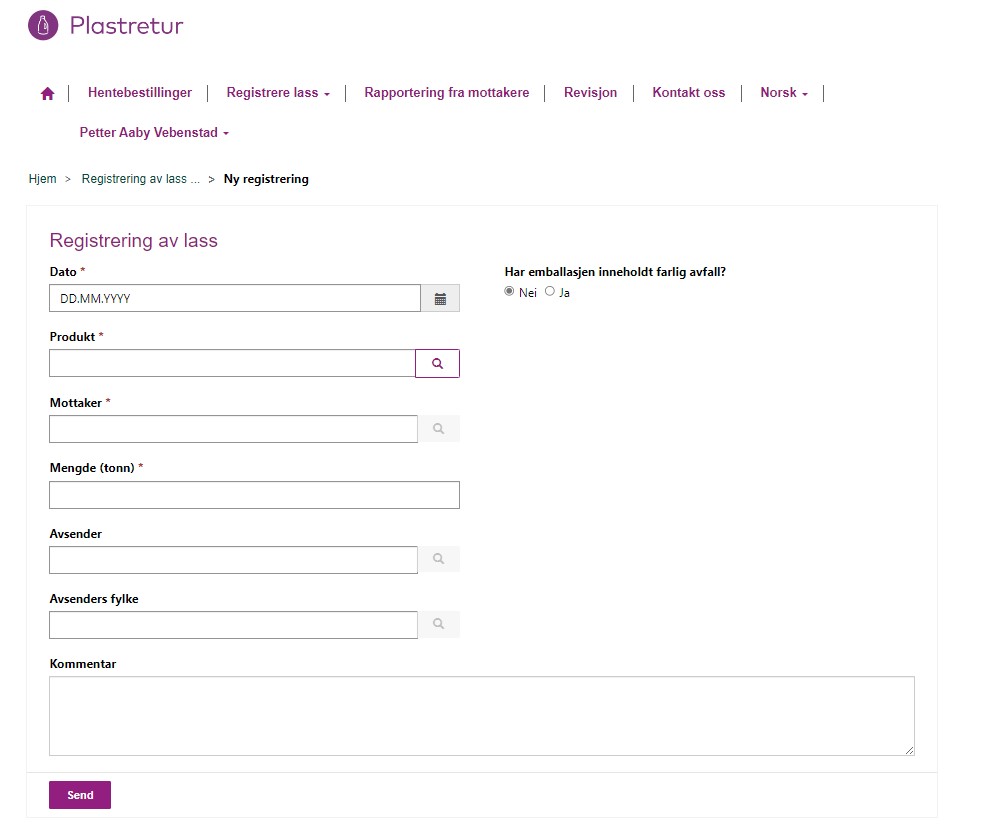
Task: Click the Avsenders fylke search icon
Action: coord(438,625)
